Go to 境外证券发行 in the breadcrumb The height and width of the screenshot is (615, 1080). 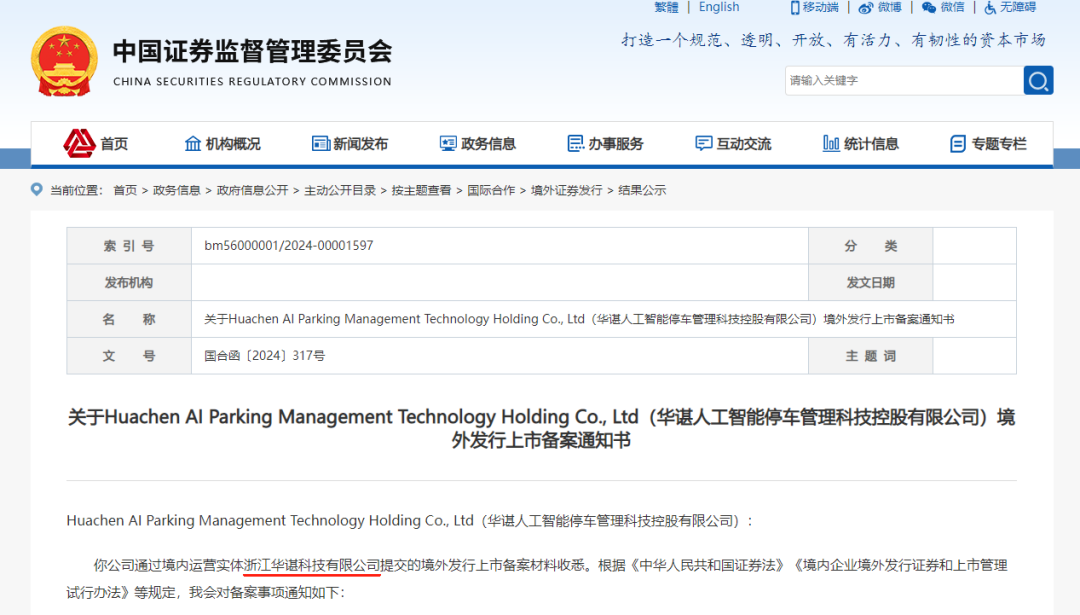pyautogui.click(x=566, y=190)
